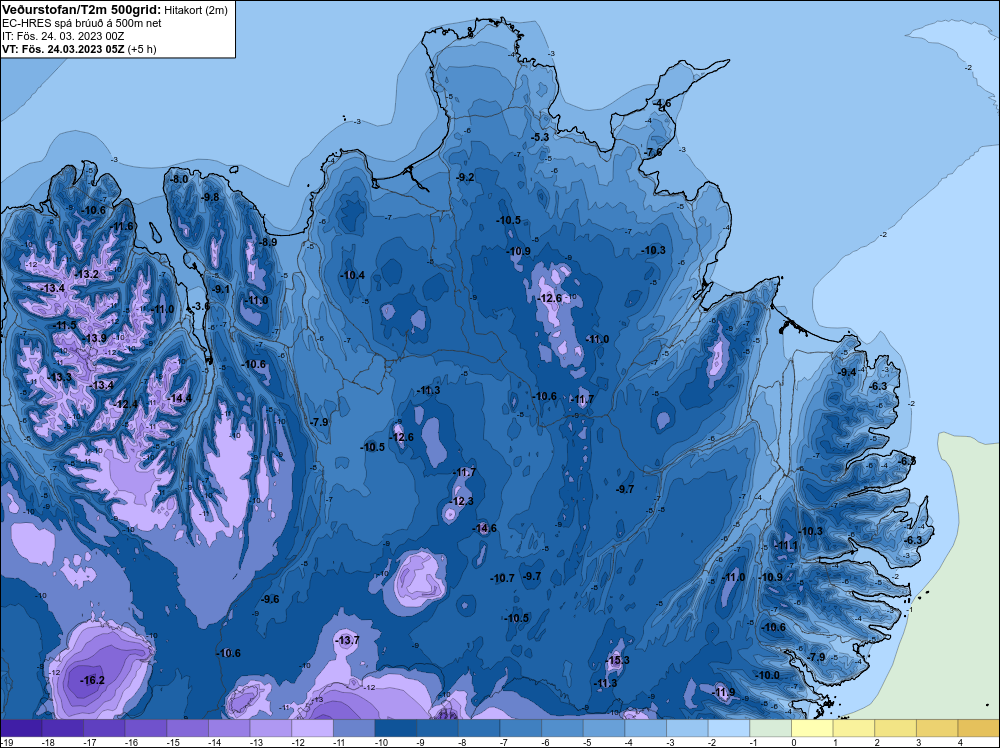The image size is (1000, 748).
Task: Choose the legend swatch labeled -6
Action: (562, 728)
